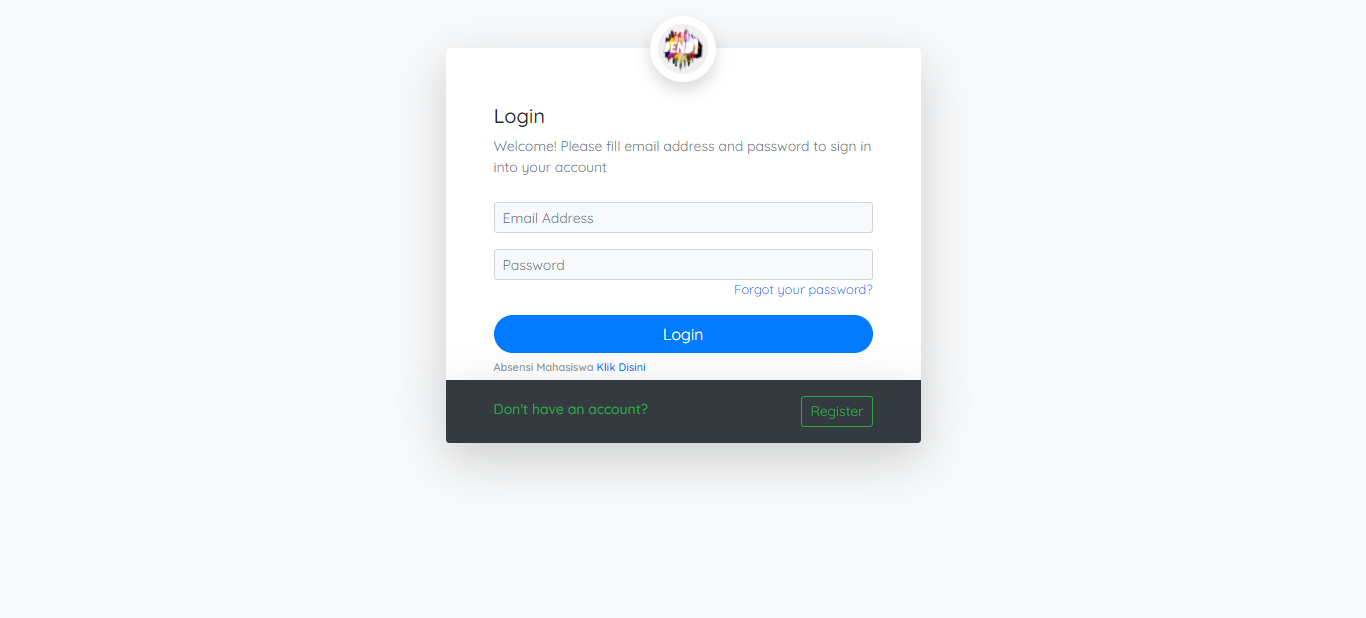Select the Login heading text

coord(519,116)
